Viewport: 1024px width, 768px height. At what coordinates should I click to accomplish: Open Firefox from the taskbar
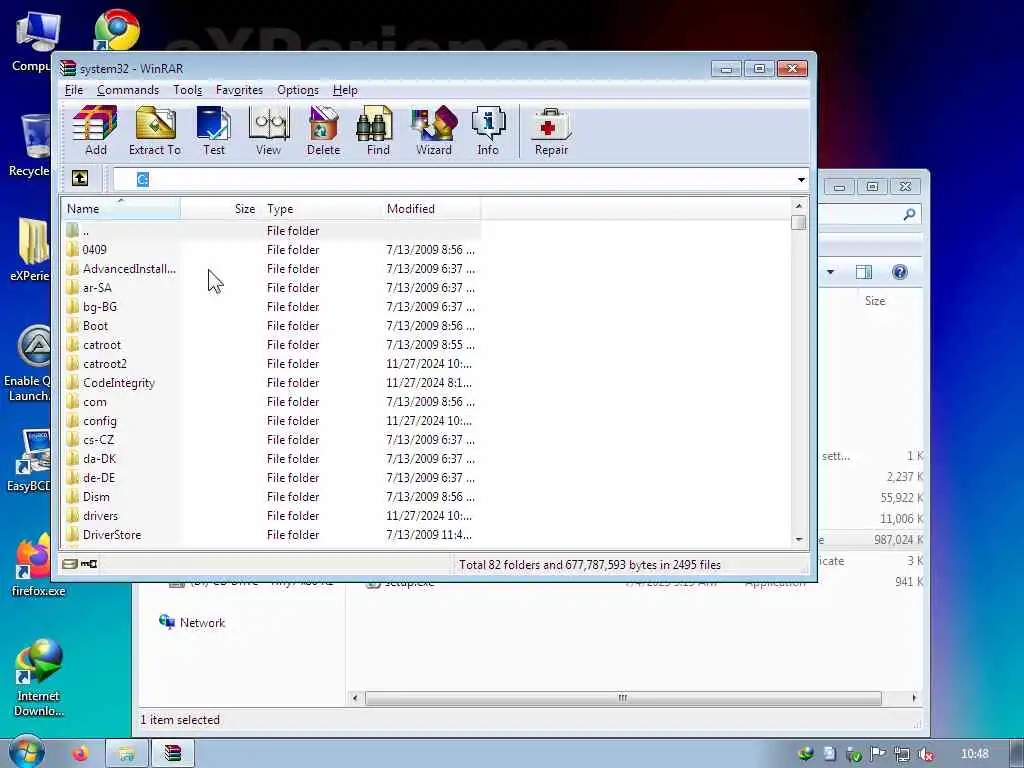80,754
